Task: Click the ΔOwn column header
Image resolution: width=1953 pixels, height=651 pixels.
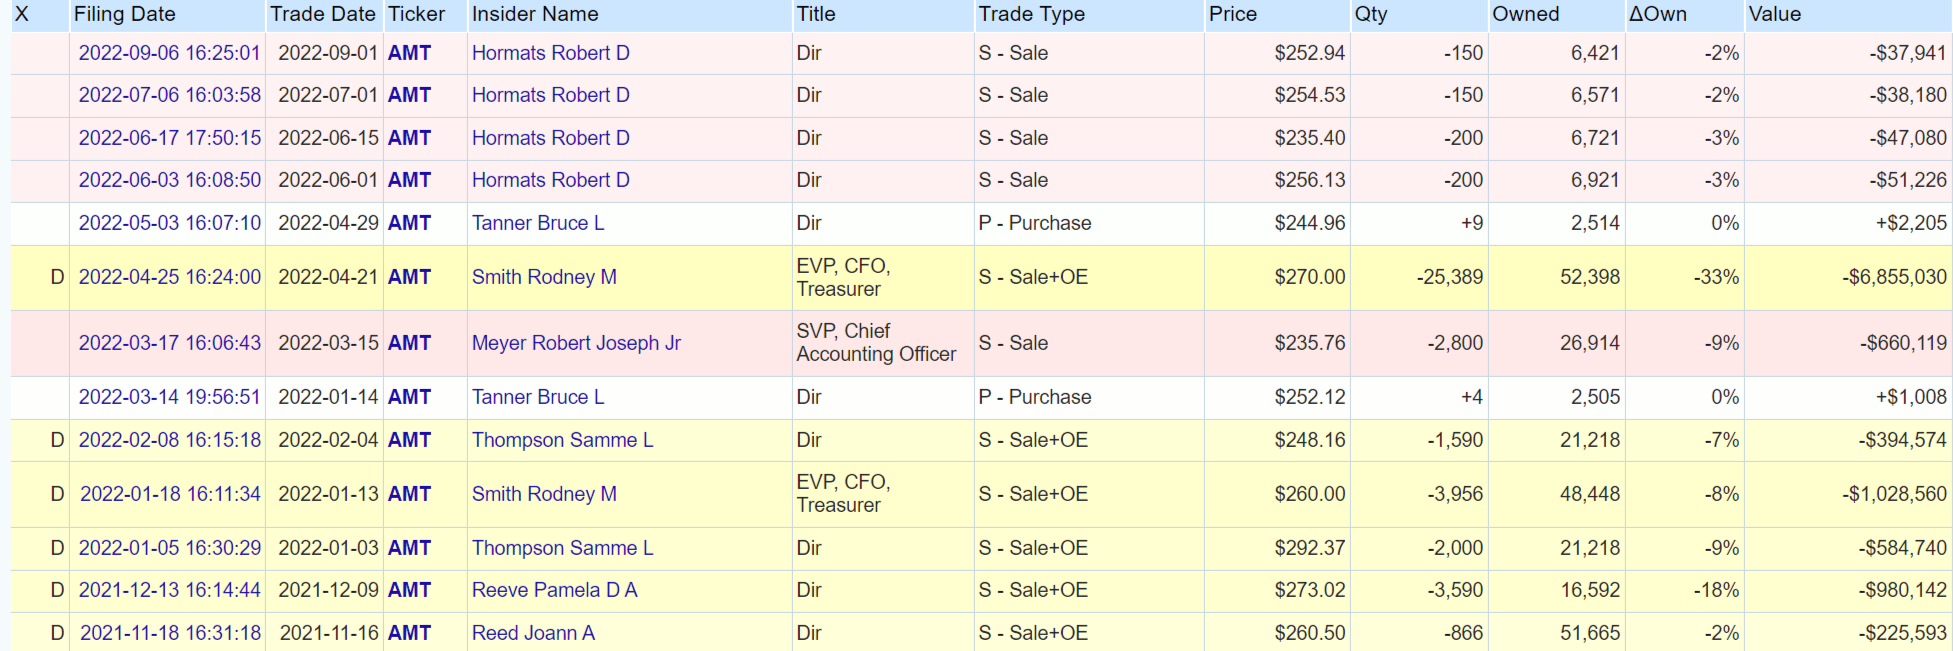Action: [1658, 14]
